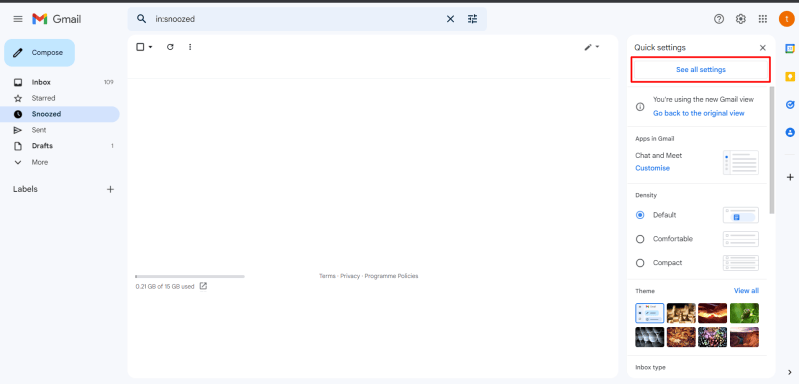Screen dimensions: 799x384
Task: Open the Terms link
Action: 327,276
